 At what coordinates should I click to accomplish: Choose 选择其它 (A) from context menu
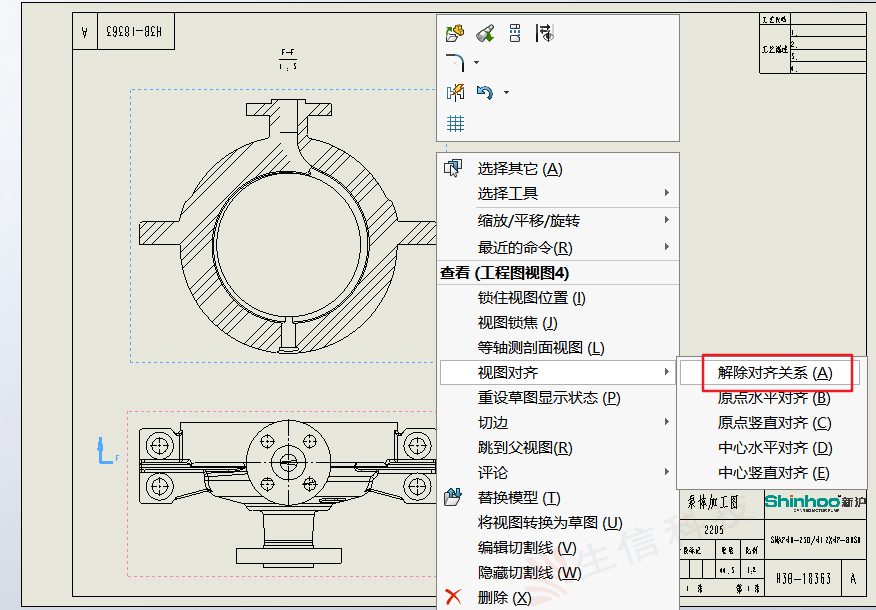point(559,169)
